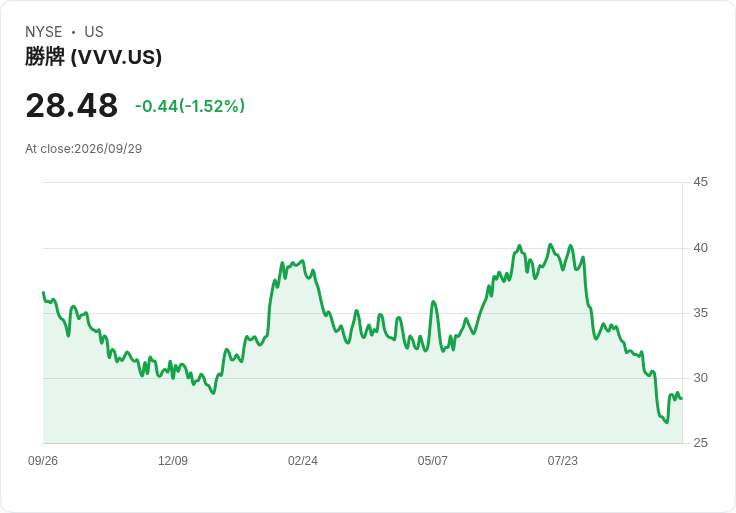Select the 02/24 date on x-axis
Viewport: 736px width, 513px height.
tap(303, 461)
